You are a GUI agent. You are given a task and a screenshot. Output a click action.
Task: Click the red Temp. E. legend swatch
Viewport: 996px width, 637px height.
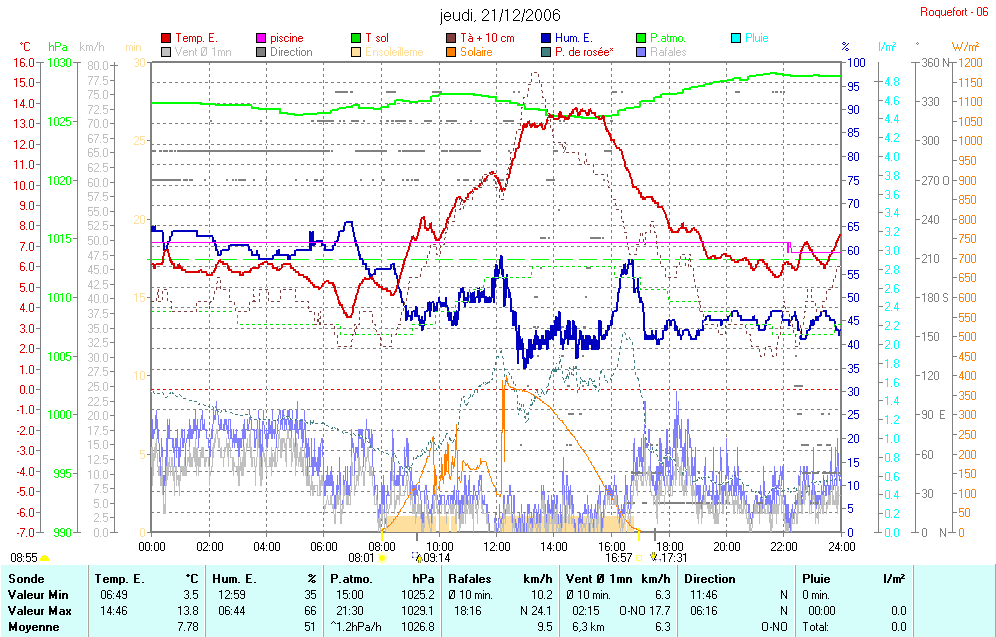tap(166, 38)
